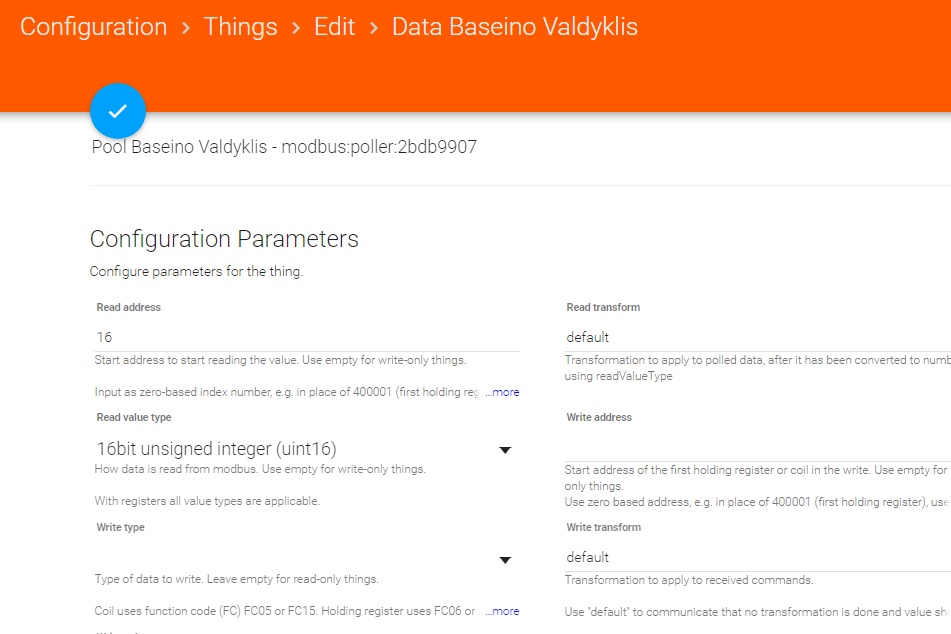Viewport: 951px width, 634px height.
Task: Select the Edit breadcrumb item
Action: (334, 27)
